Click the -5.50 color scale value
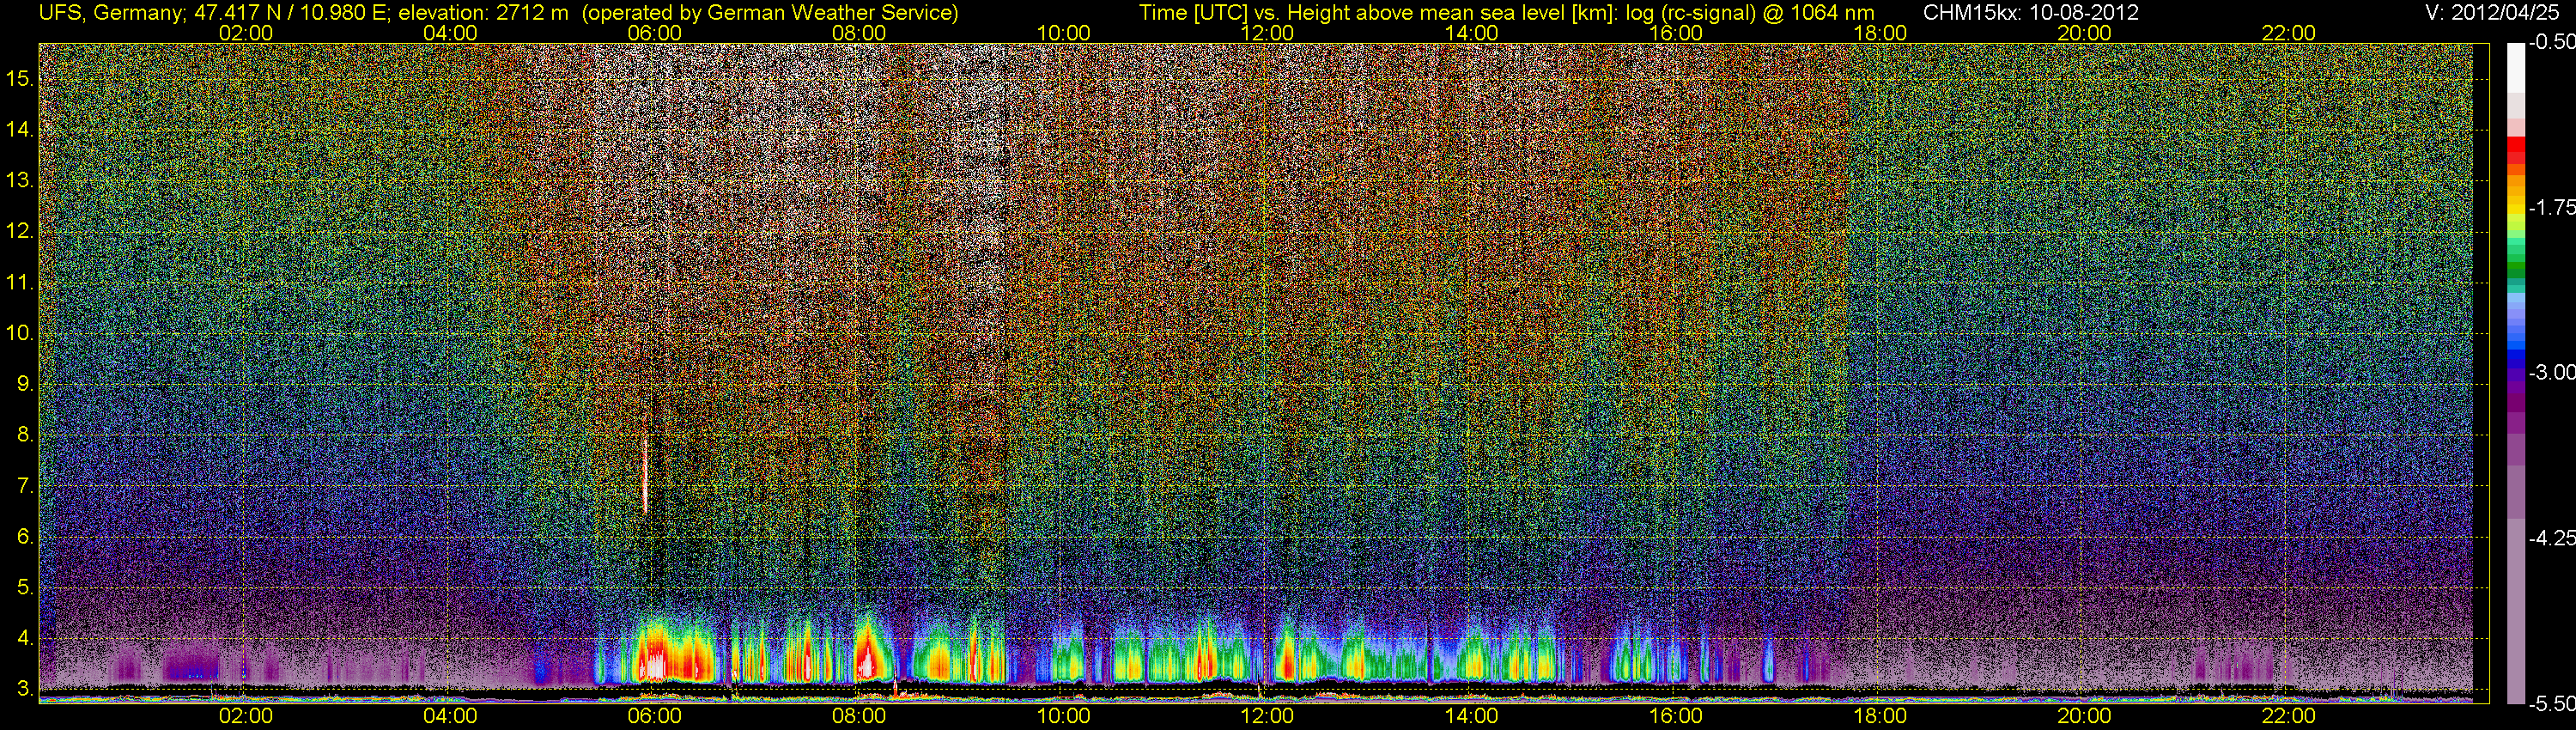Image resolution: width=2576 pixels, height=730 pixels. tap(2551, 704)
